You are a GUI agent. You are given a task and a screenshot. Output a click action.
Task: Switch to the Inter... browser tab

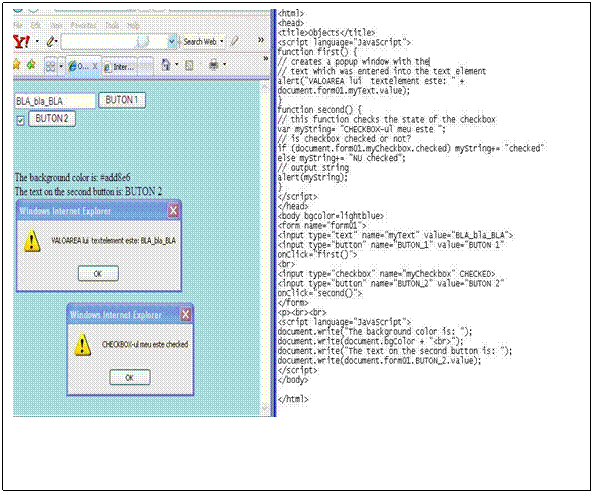click(119, 67)
